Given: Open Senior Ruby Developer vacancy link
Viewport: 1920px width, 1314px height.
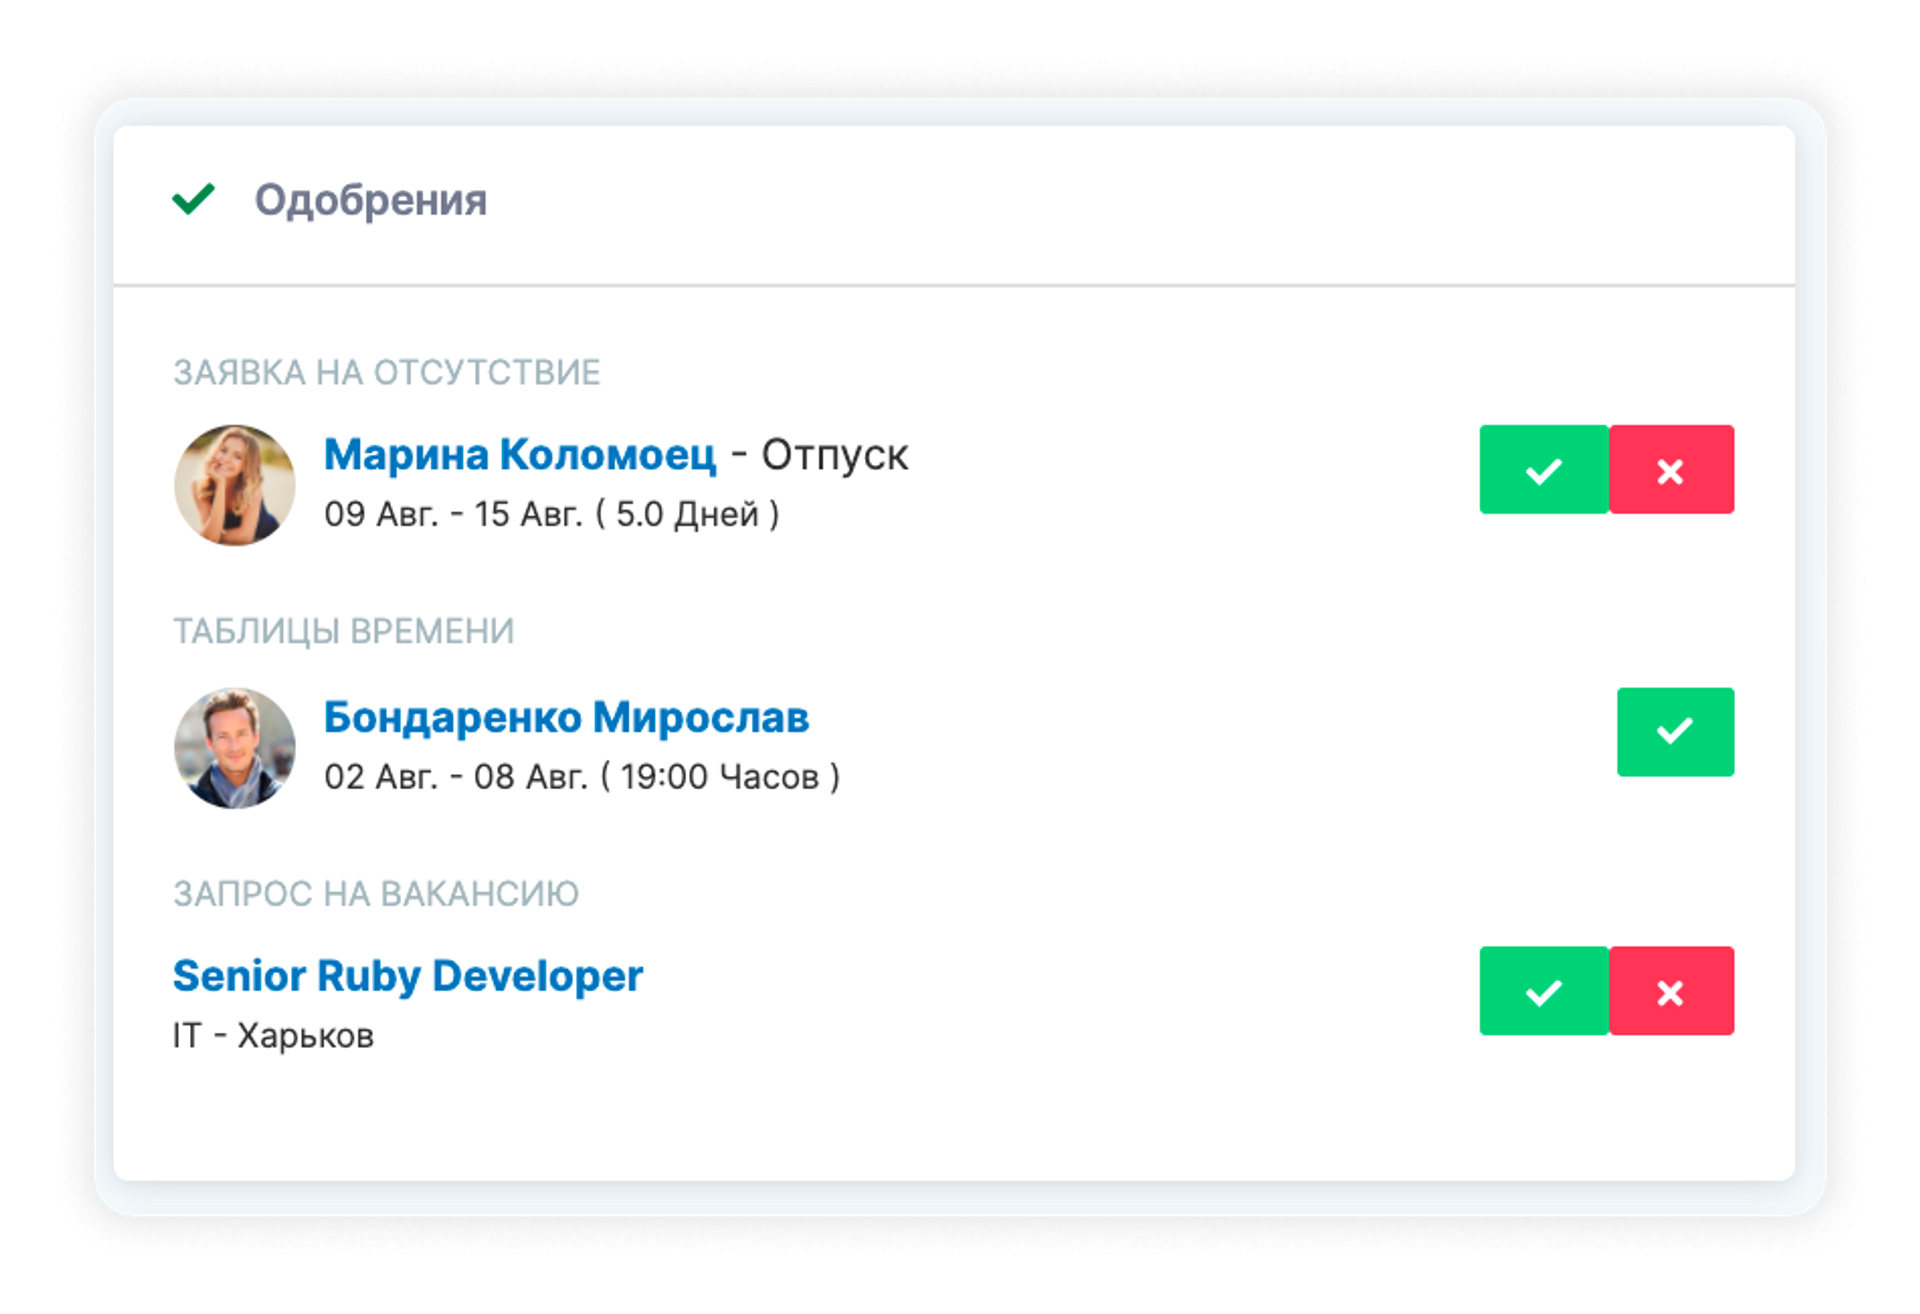Looking at the screenshot, I should click(408, 977).
